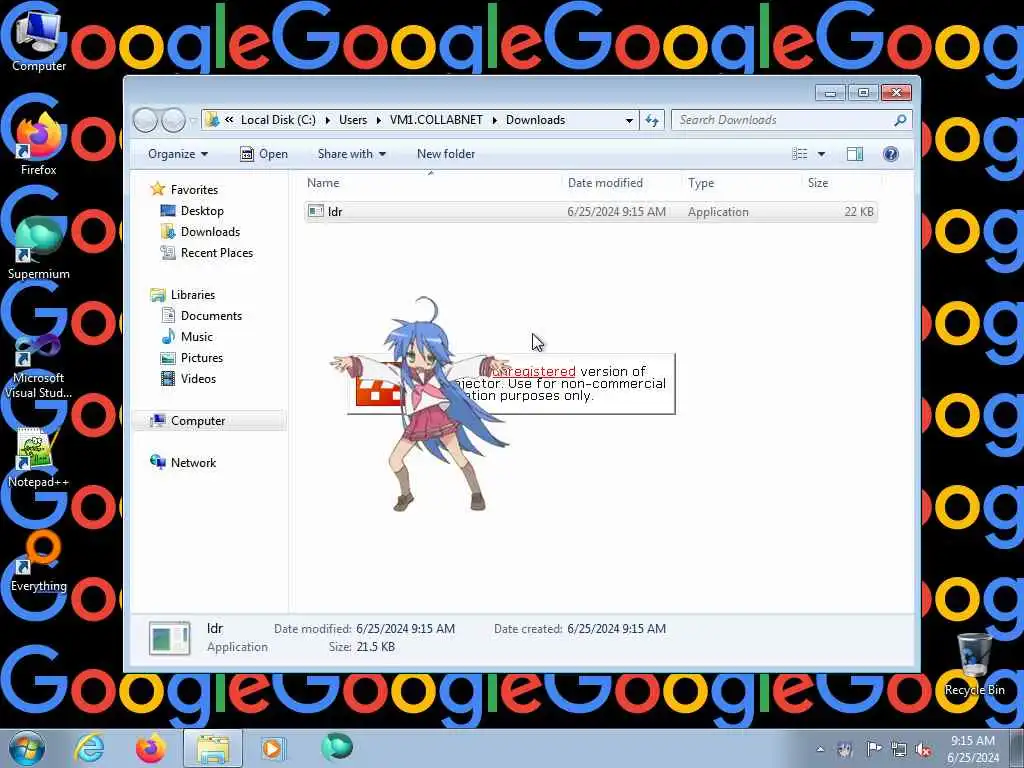Image resolution: width=1024 pixels, height=768 pixels.
Task: Click the search magnifier icon
Action: (900, 120)
